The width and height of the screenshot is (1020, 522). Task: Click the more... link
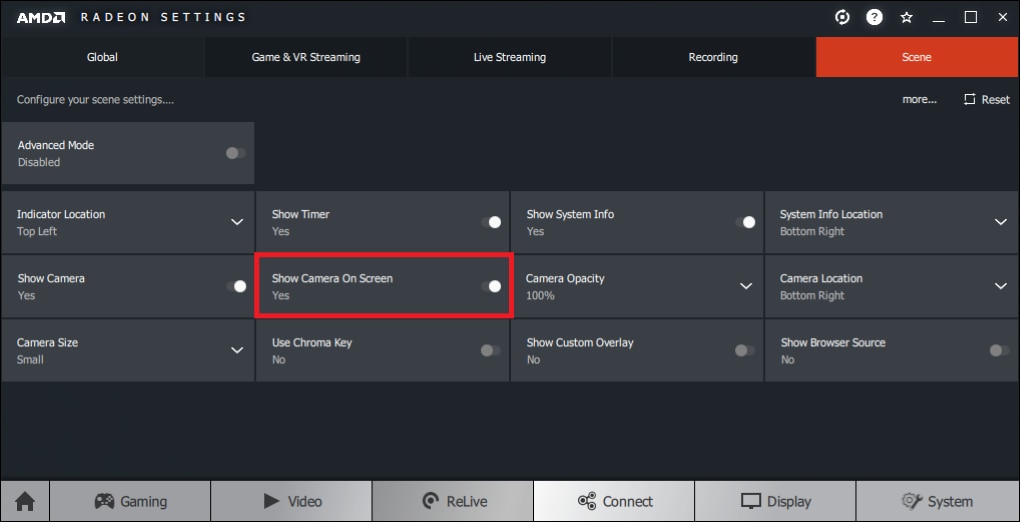coord(919,100)
